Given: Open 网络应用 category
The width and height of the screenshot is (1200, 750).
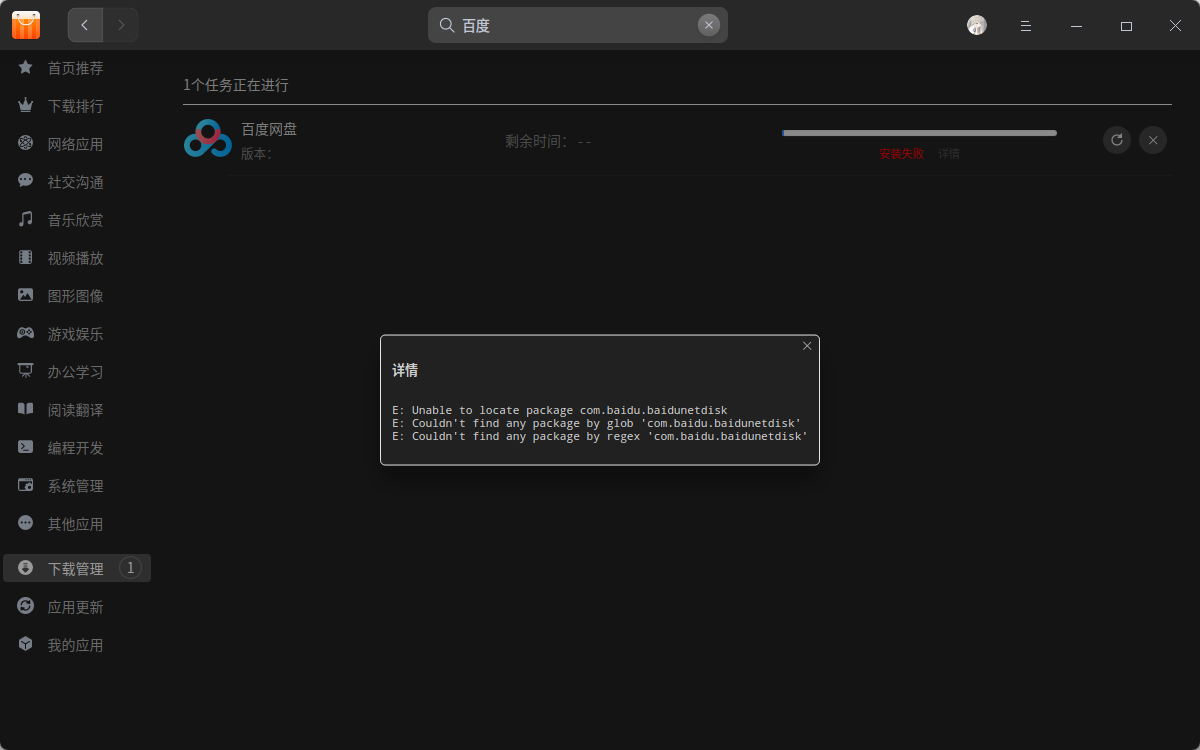Looking at the screenshot, I should click(77, 144).
